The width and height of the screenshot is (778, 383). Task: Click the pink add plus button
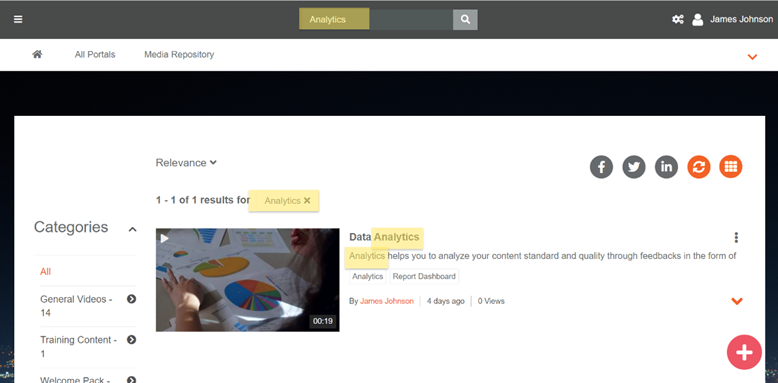coord(744,352)
